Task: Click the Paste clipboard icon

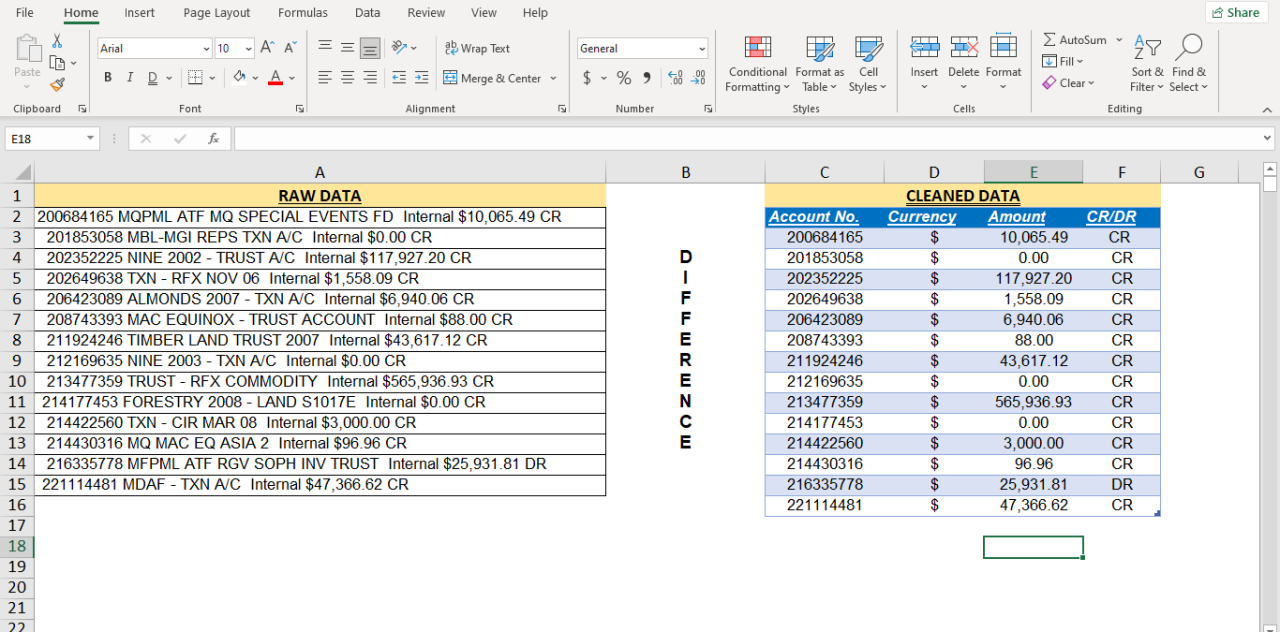Action: (28, 48)
